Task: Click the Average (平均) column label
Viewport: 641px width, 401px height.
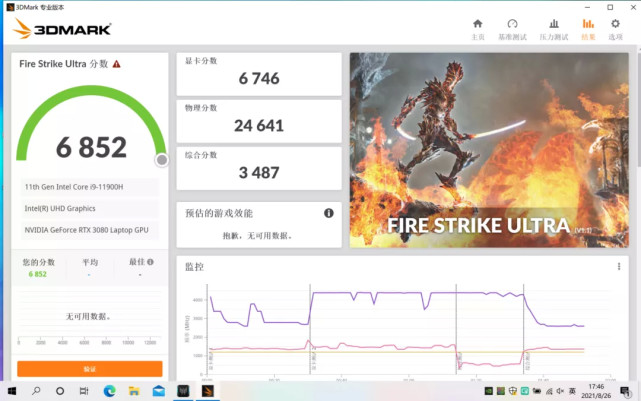Action: [90, 262]
